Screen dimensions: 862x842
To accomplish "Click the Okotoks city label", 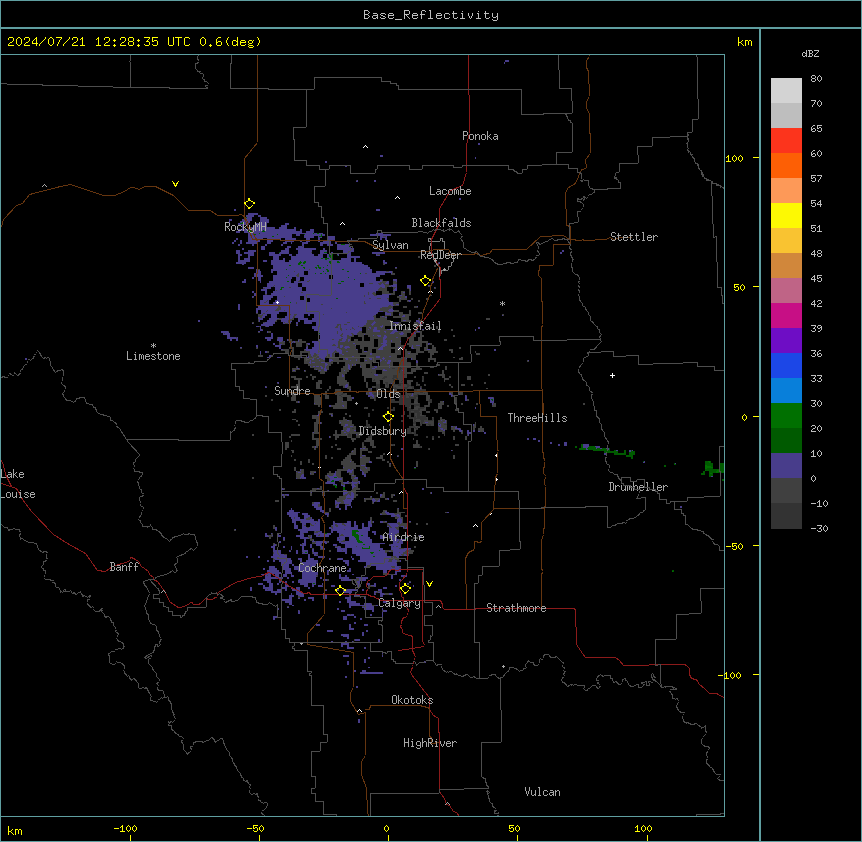I will [x=412, y=700].
